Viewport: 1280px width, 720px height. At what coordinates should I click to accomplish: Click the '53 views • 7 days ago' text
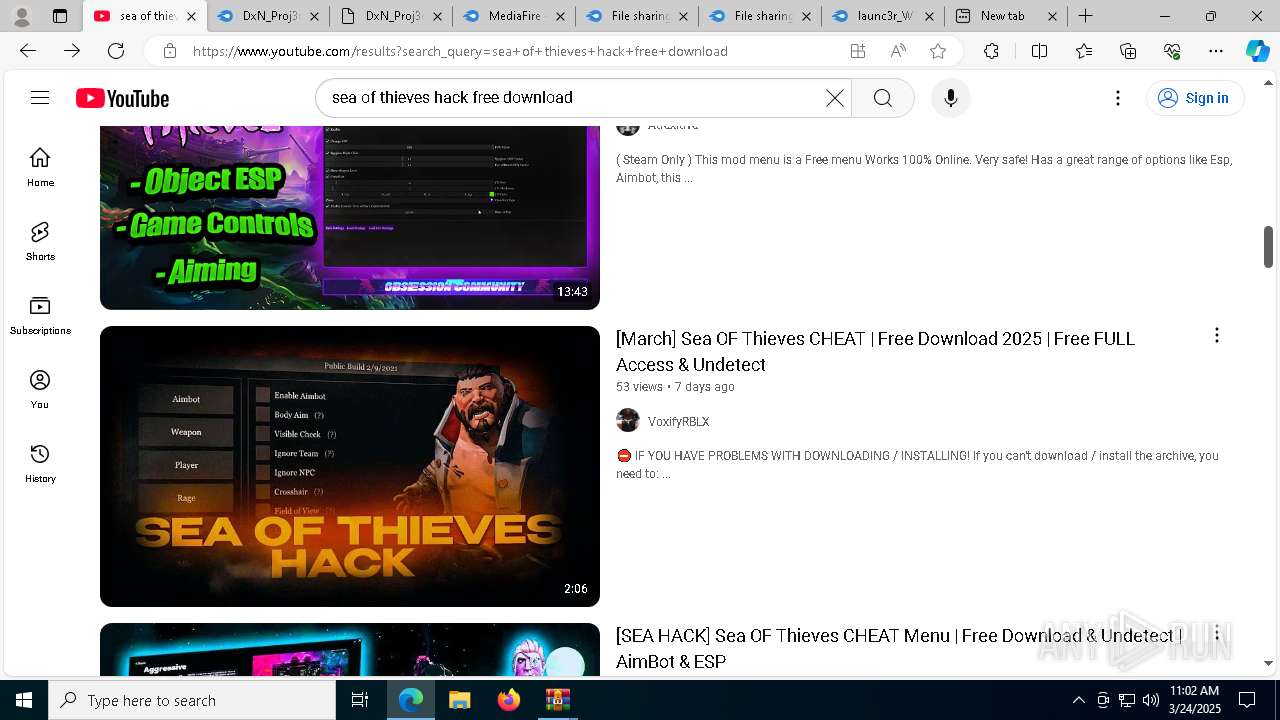[675, 386]
